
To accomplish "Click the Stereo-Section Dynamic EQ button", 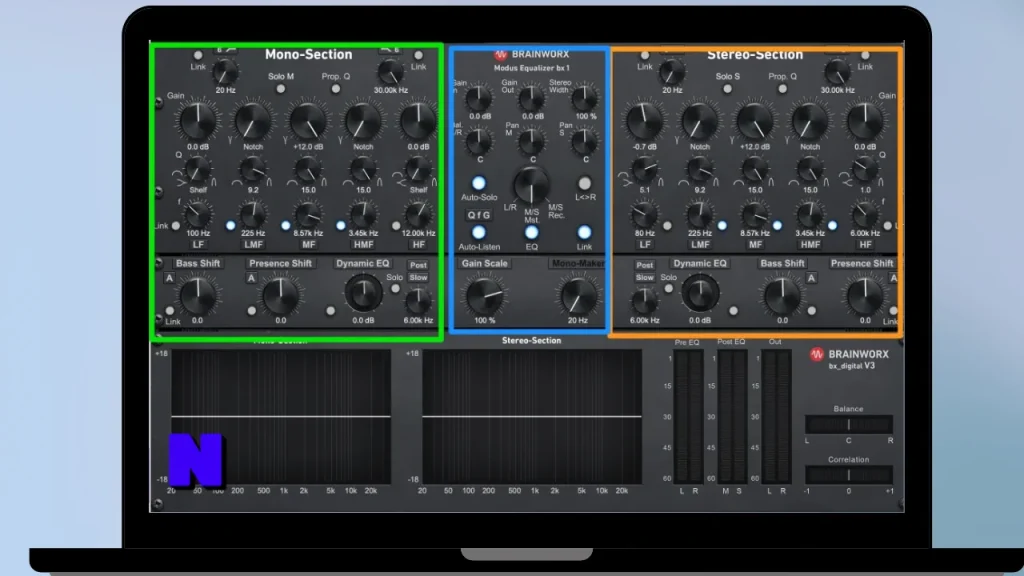I will 700,263.
